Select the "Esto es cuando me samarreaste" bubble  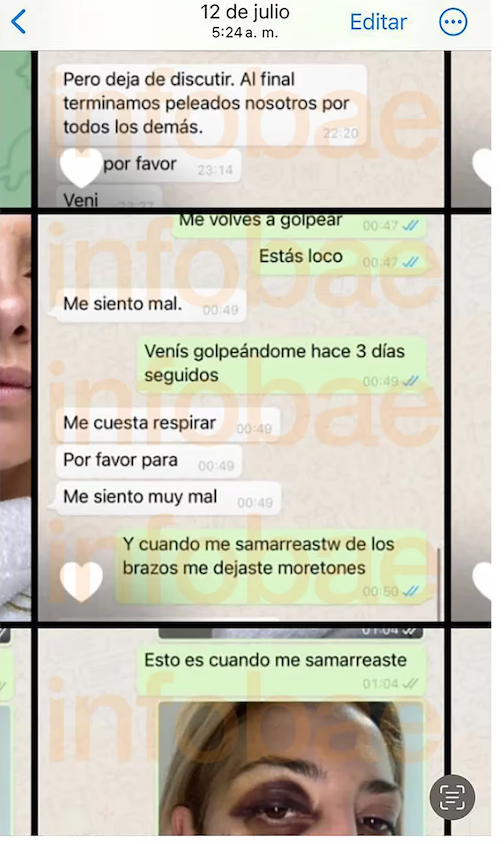[282, 670]
